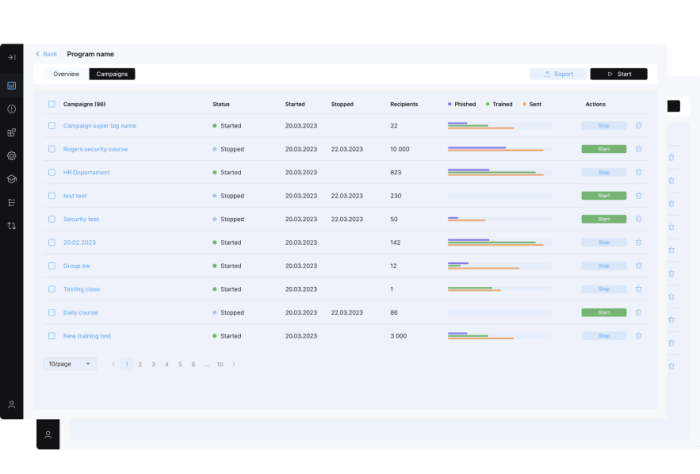The width and height of the screenshot is (700, 474).
Task: Click the gear settings icon in the sidebar
Action: tap(12, 156)
